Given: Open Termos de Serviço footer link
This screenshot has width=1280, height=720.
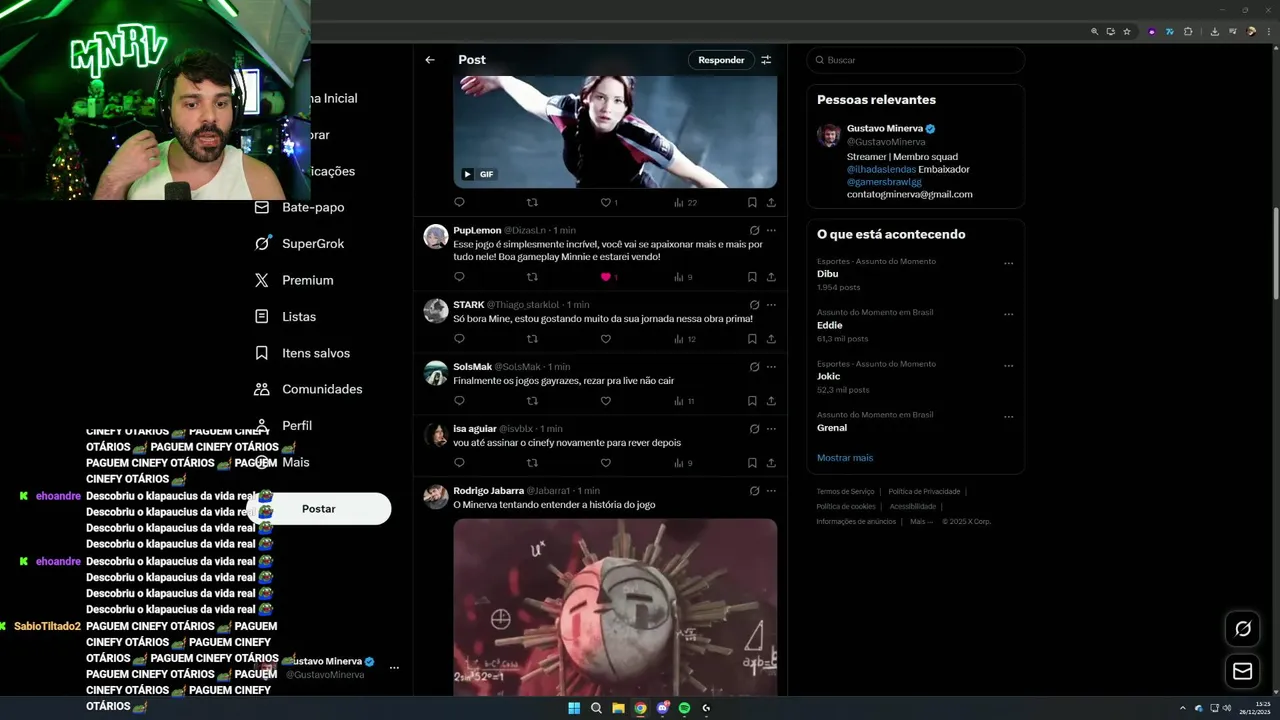Looking at the screenshot, I should coord(845,492).
